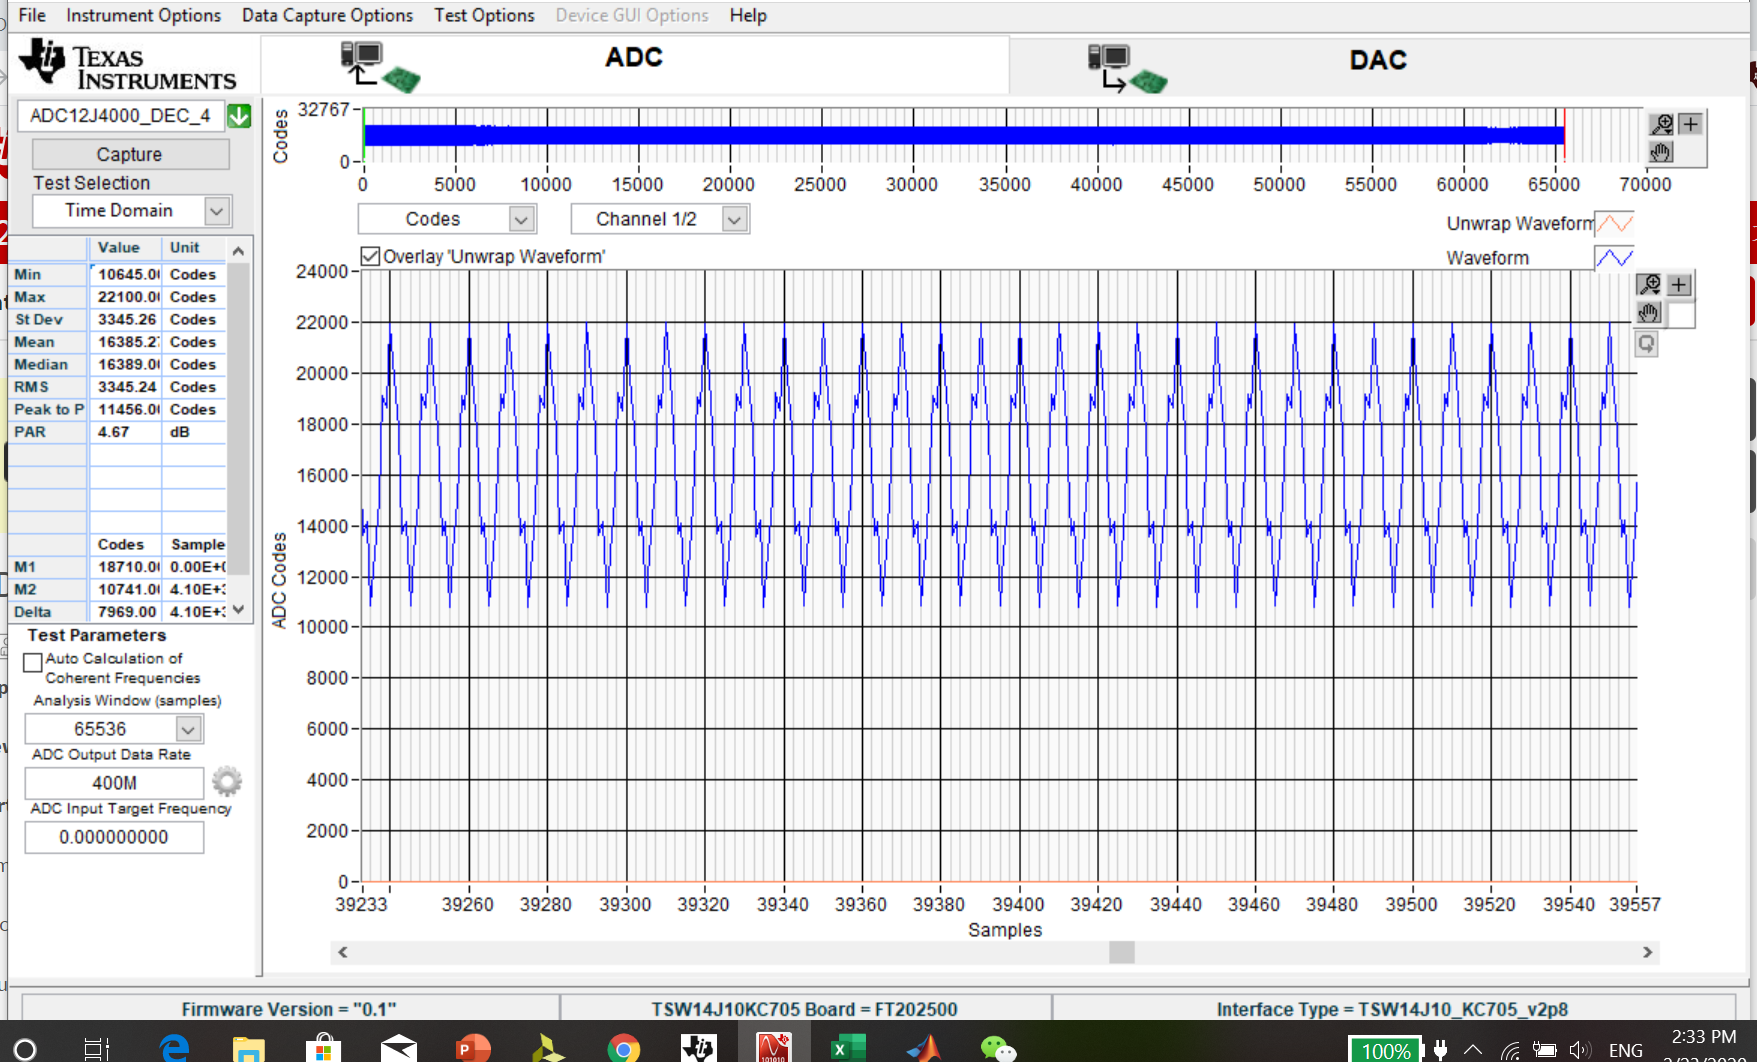The image size is (1757, 1062).
Task: Click statistics table scroll up arrow
Action: tap(238, 250)
